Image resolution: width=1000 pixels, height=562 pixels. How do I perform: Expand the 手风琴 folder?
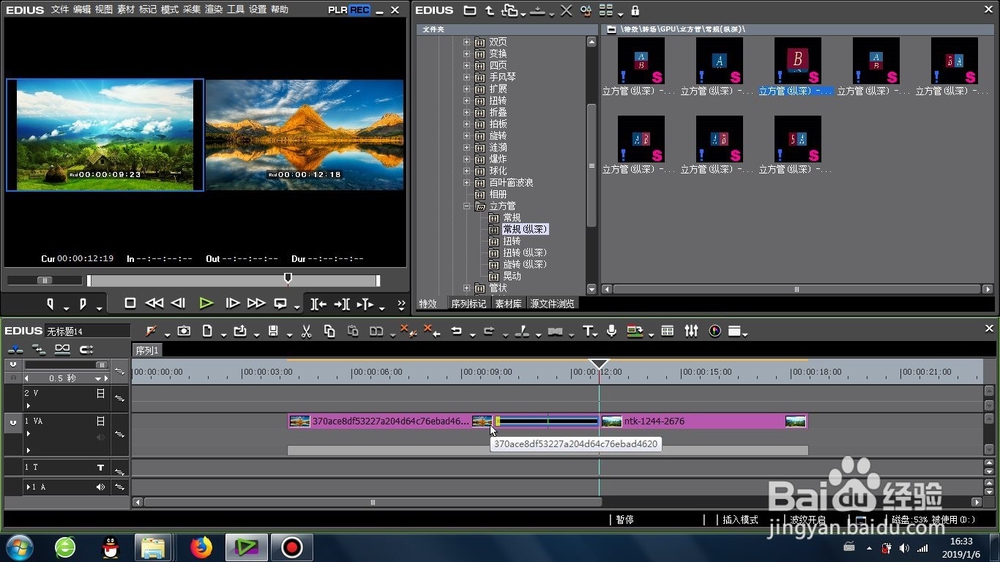[466, 77]
